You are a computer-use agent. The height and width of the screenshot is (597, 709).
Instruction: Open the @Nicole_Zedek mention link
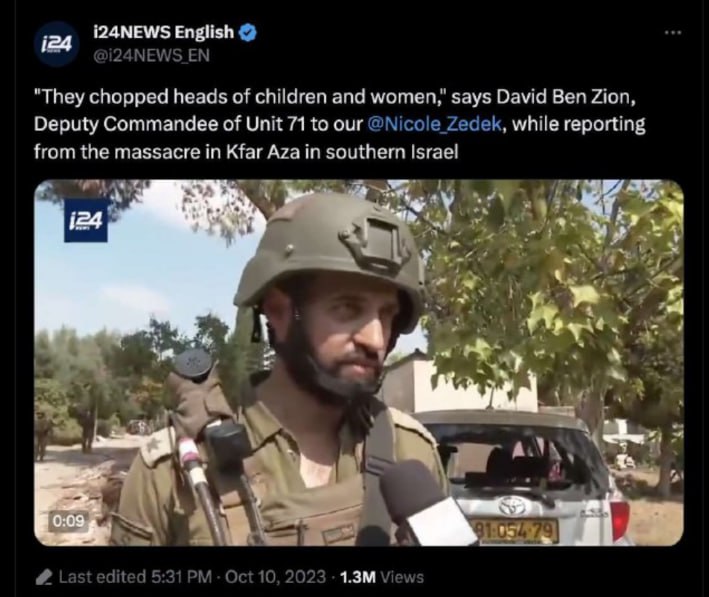pos(435,124)
